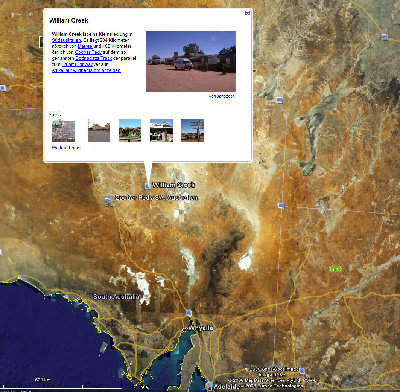Click the William Creek map label
This screenshot has width=400, height=392.
(173, 185)
